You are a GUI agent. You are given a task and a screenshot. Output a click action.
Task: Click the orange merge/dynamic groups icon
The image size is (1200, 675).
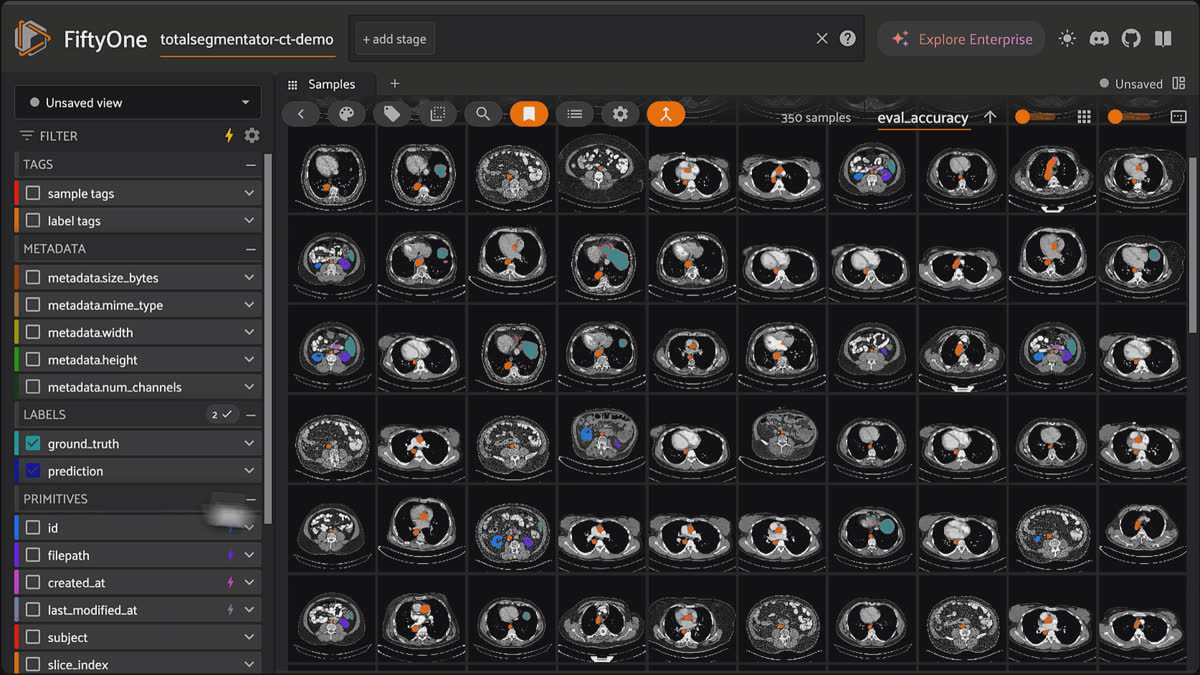pyautogui.click(x=666, y=114)
